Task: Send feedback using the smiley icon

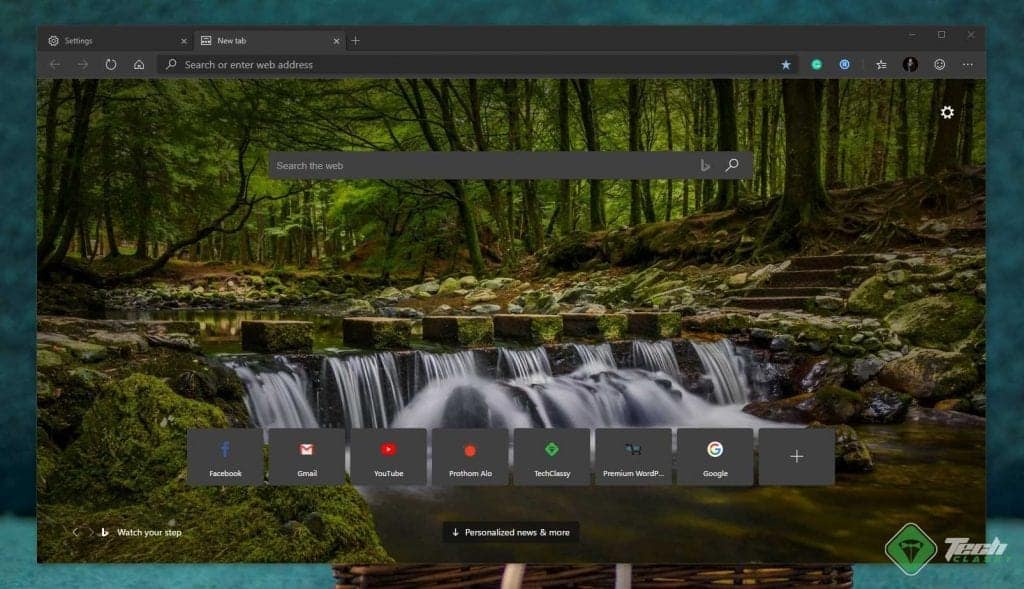Action: [939, 64]
